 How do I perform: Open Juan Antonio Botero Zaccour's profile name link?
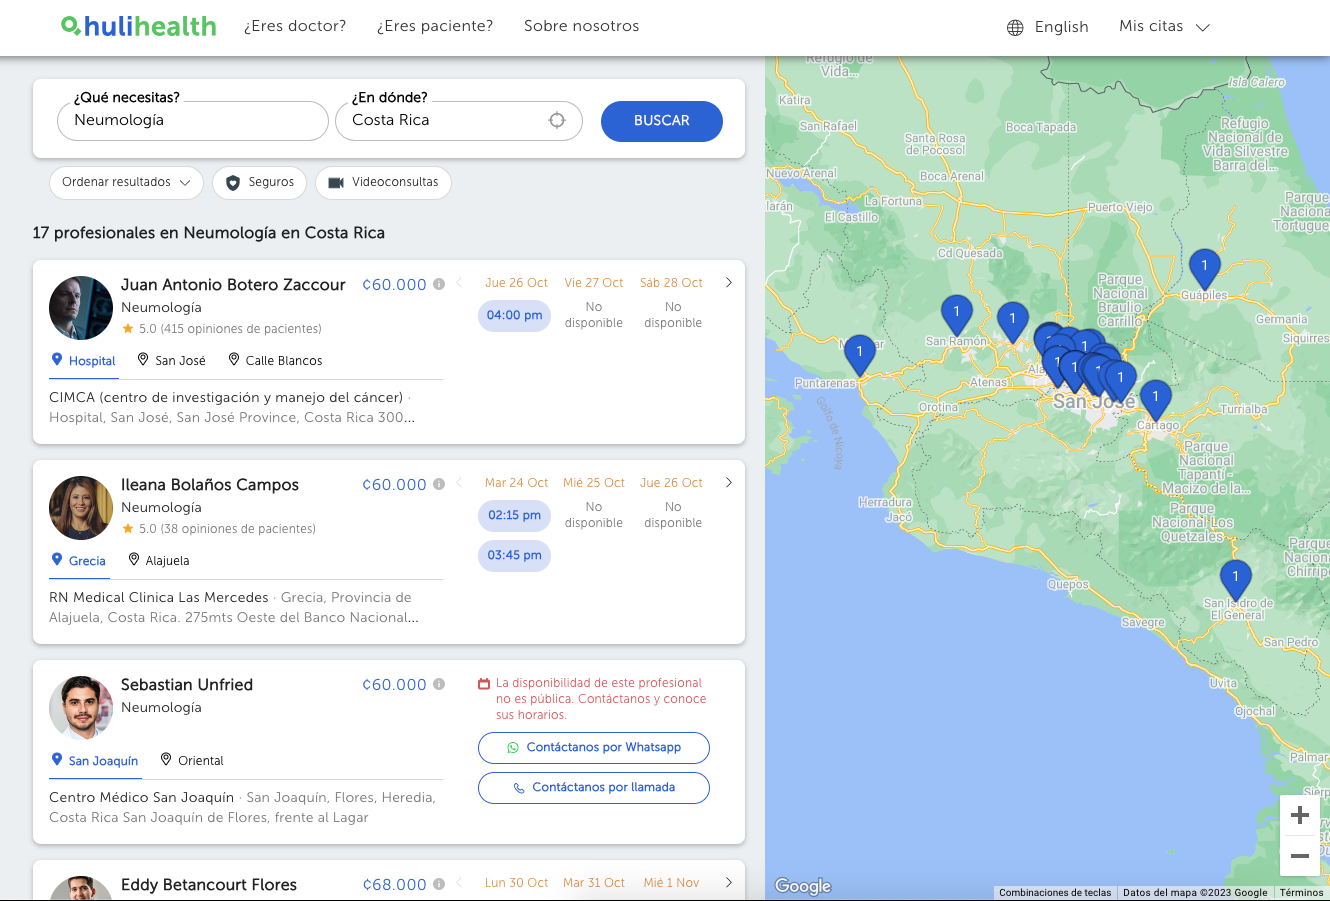[x=233, y=285]
